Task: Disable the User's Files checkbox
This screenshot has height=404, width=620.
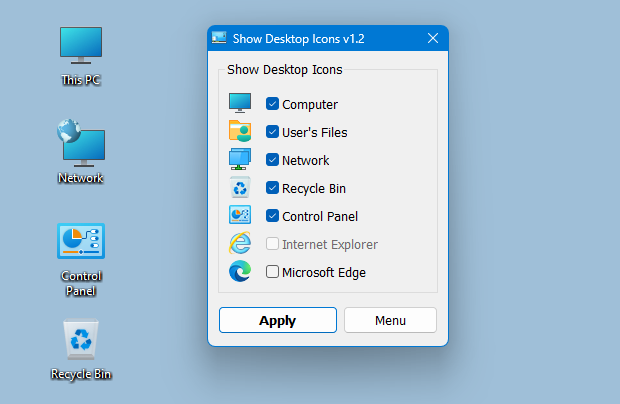Action: click(272, 132)
